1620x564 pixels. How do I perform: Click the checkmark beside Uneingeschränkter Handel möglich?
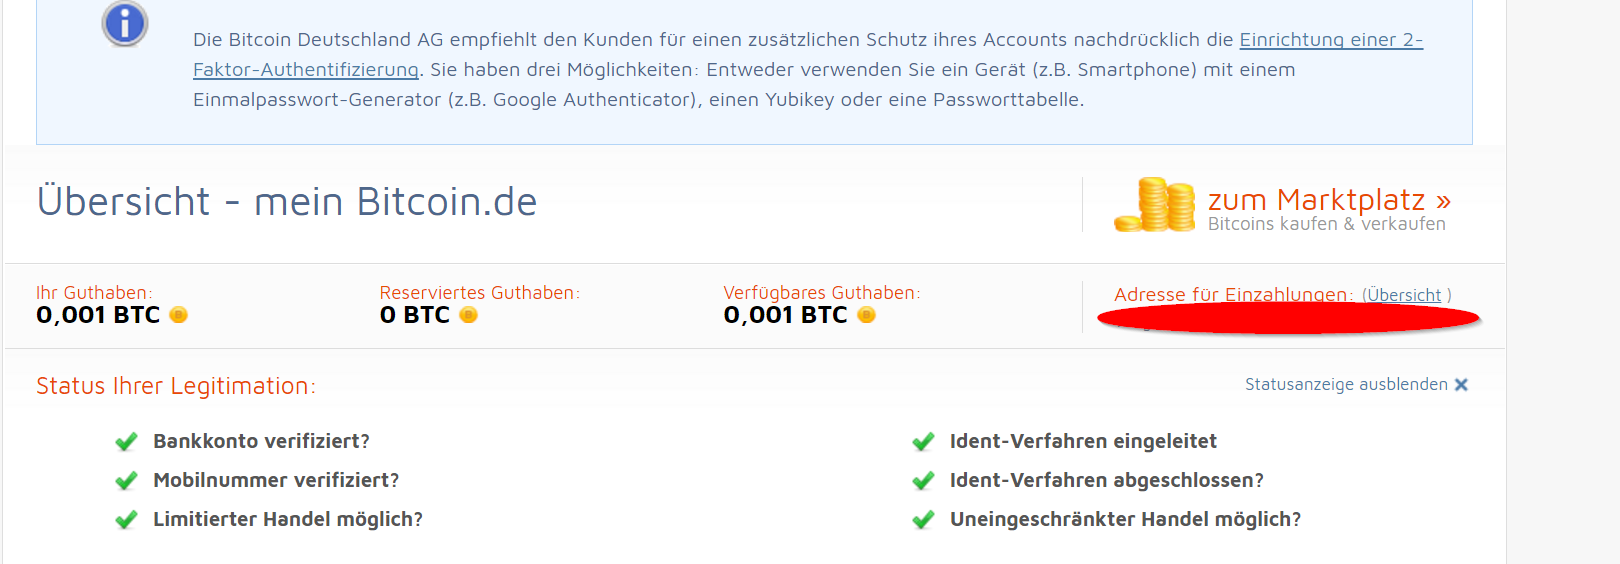tap(923, 520)
